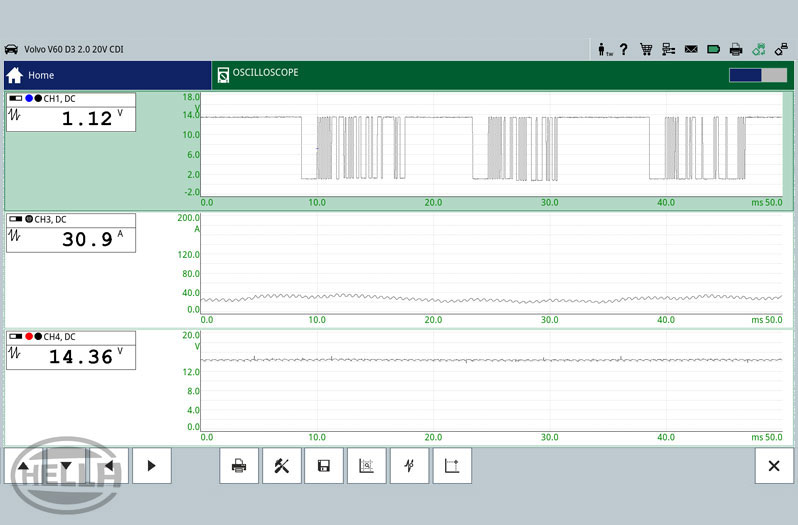
Task: Go to the Home screen
Action: coord(32,75)
